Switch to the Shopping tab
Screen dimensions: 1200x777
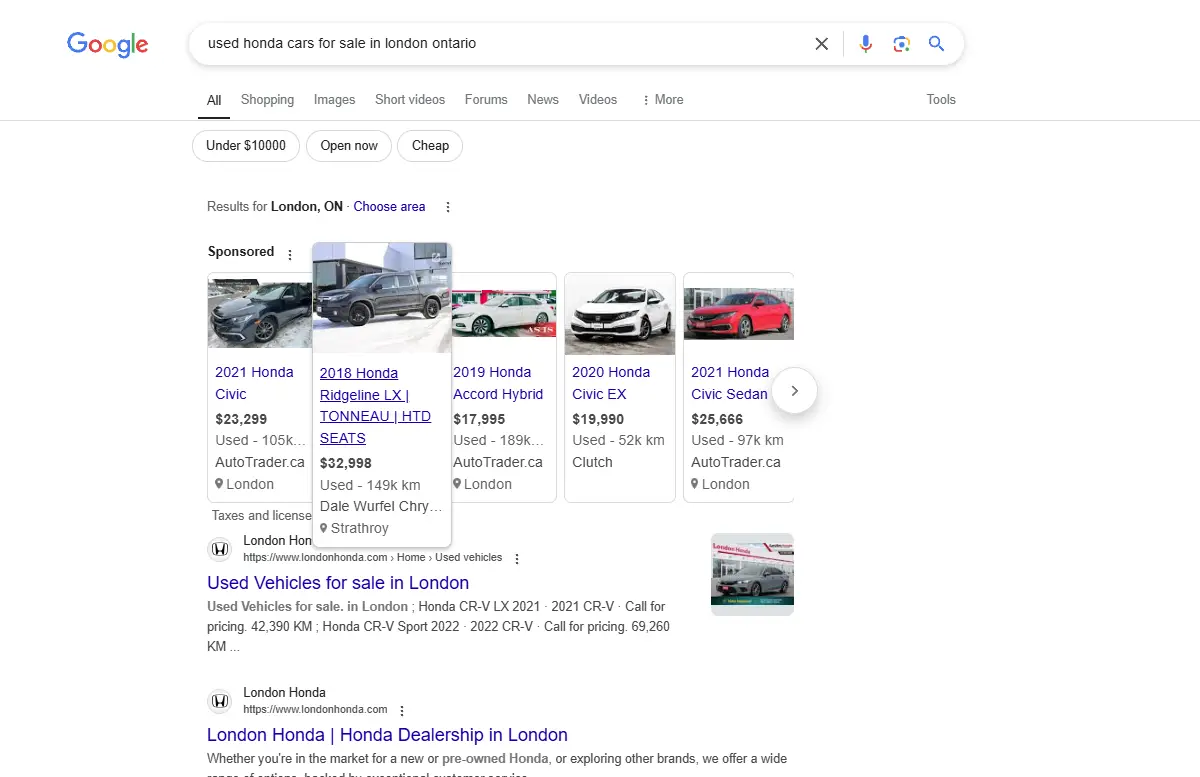tap(267, 100)
